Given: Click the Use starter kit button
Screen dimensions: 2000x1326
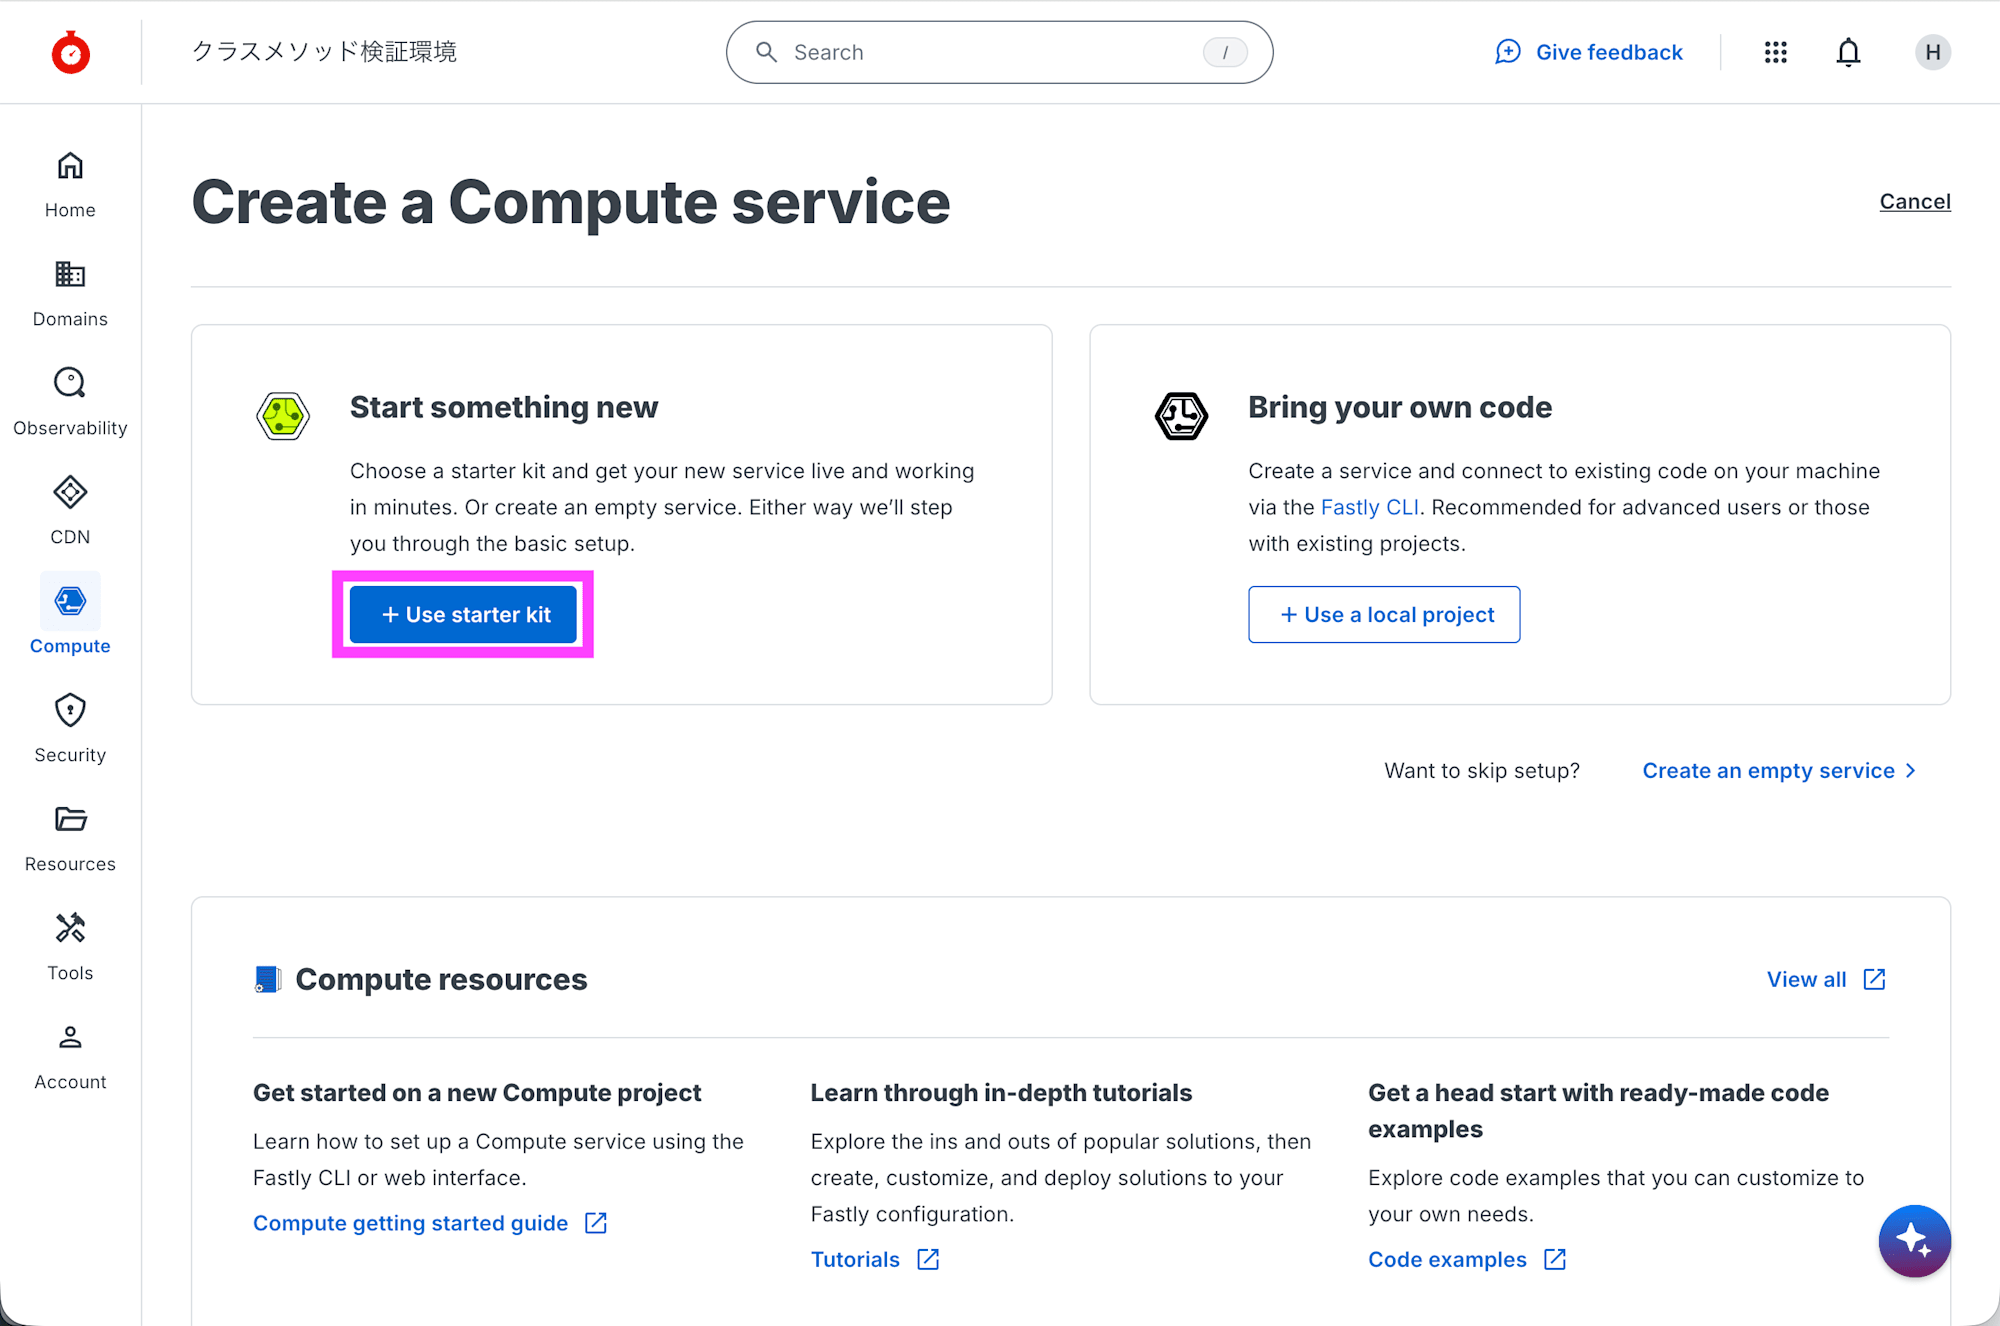Looking at the screenshot, I should click(463, 615).
